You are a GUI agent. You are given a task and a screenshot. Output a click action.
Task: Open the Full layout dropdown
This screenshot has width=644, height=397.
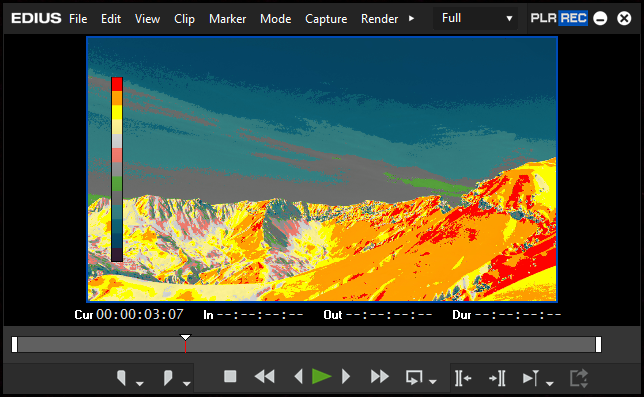tap(476, 18)
